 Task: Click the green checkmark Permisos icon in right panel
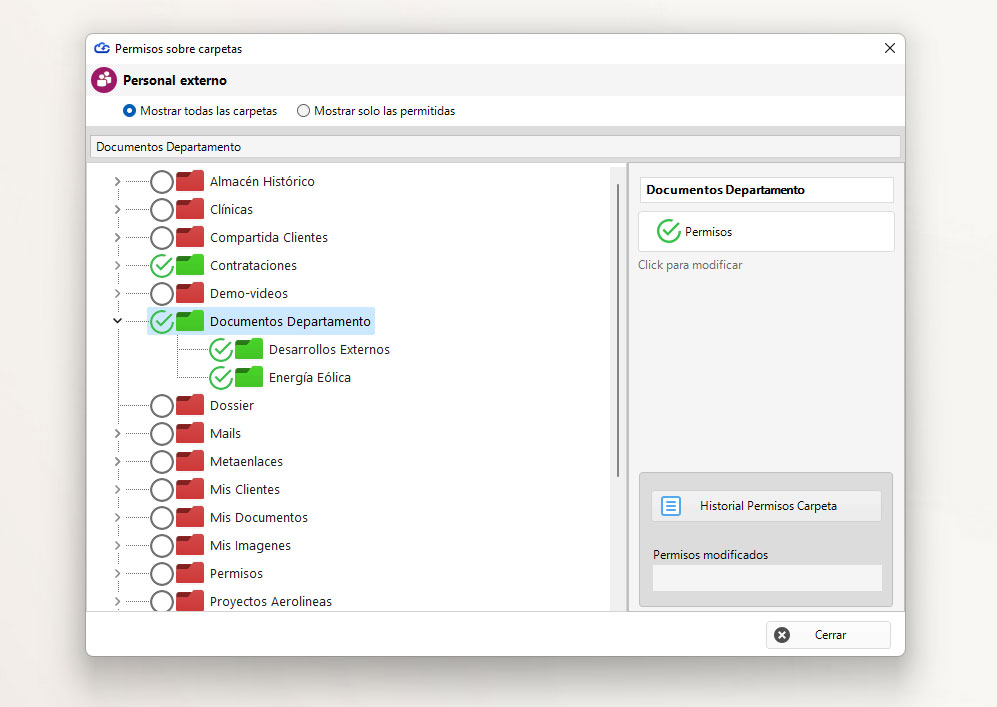(668, 231)
